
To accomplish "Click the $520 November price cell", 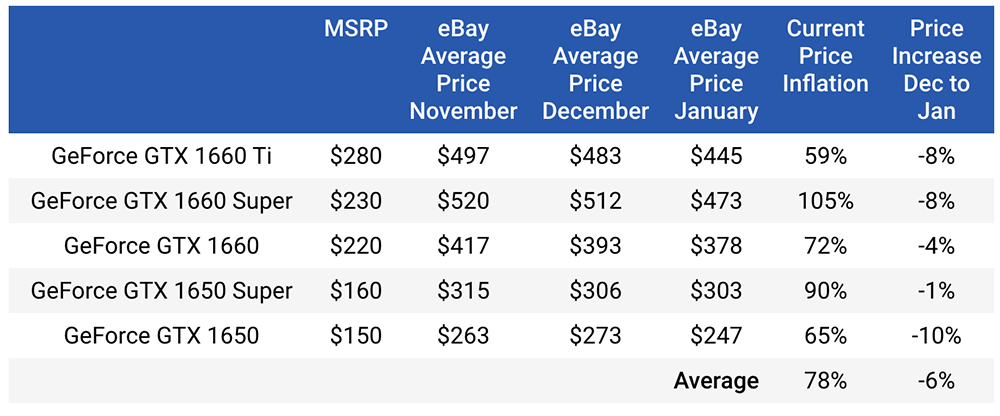I will pos(463,201).
